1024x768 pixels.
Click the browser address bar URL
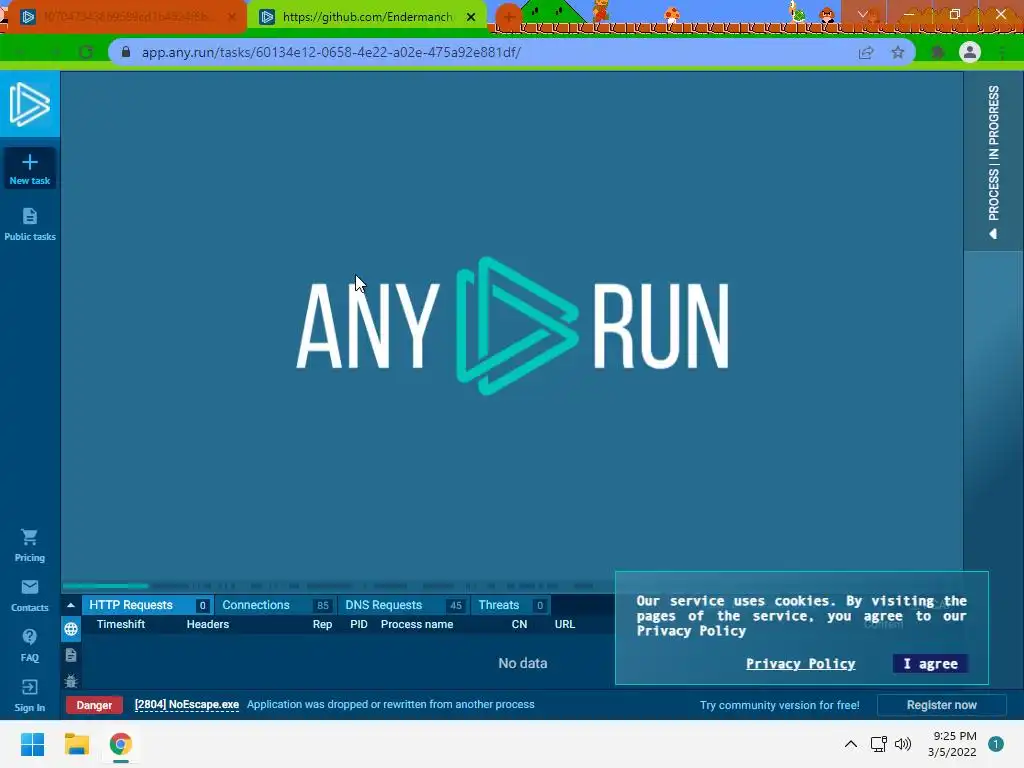tap(331, 52)
